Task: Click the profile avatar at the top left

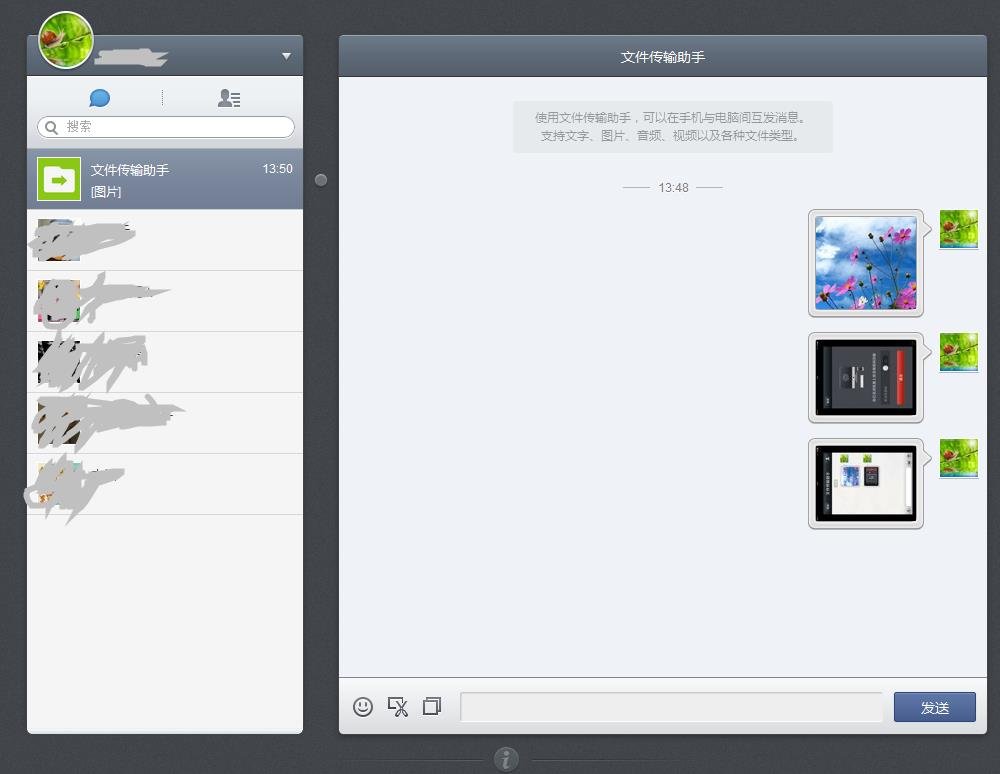Action: 66,40
